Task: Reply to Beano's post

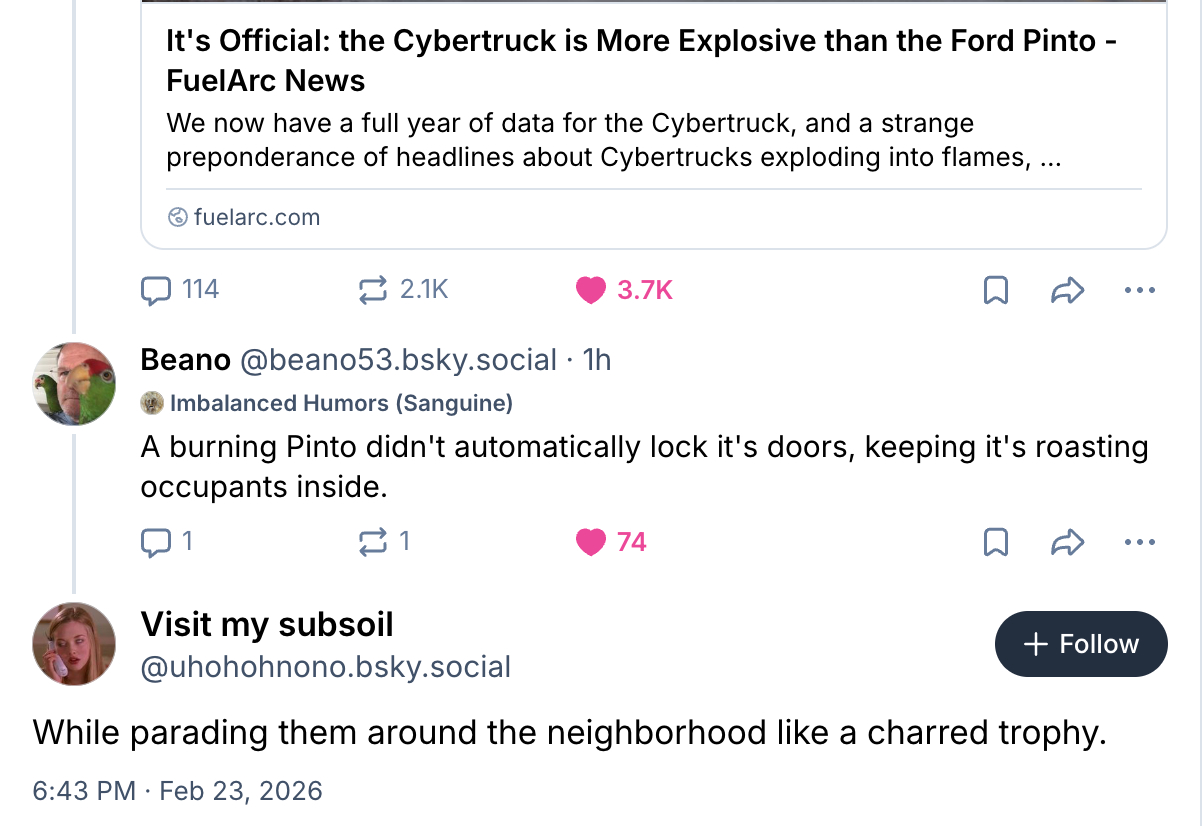Action: coord(156,542)
